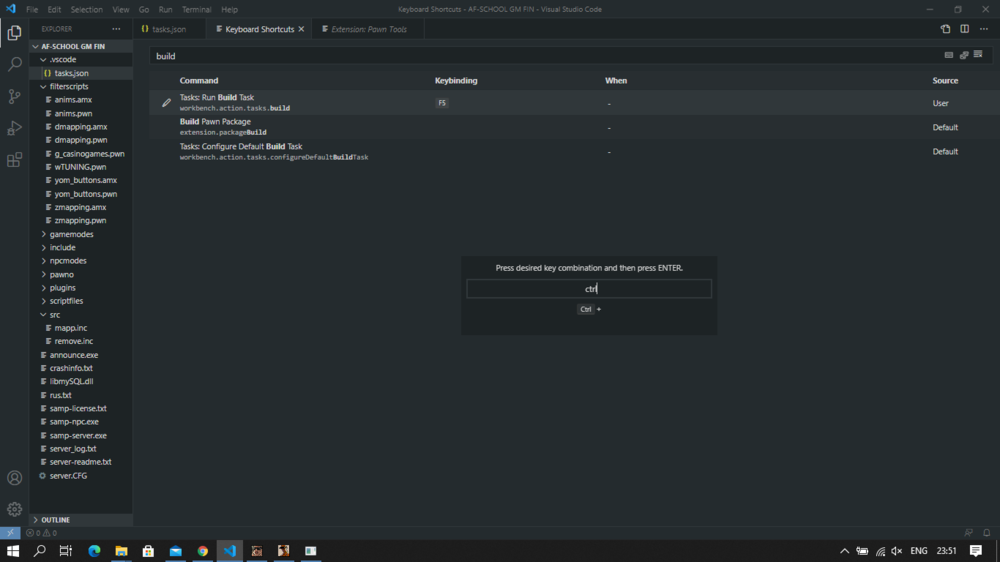1000x562 pixels.
Task: Collapse the AF-SCHOOL GM FIN root folder
Action: 80,46
